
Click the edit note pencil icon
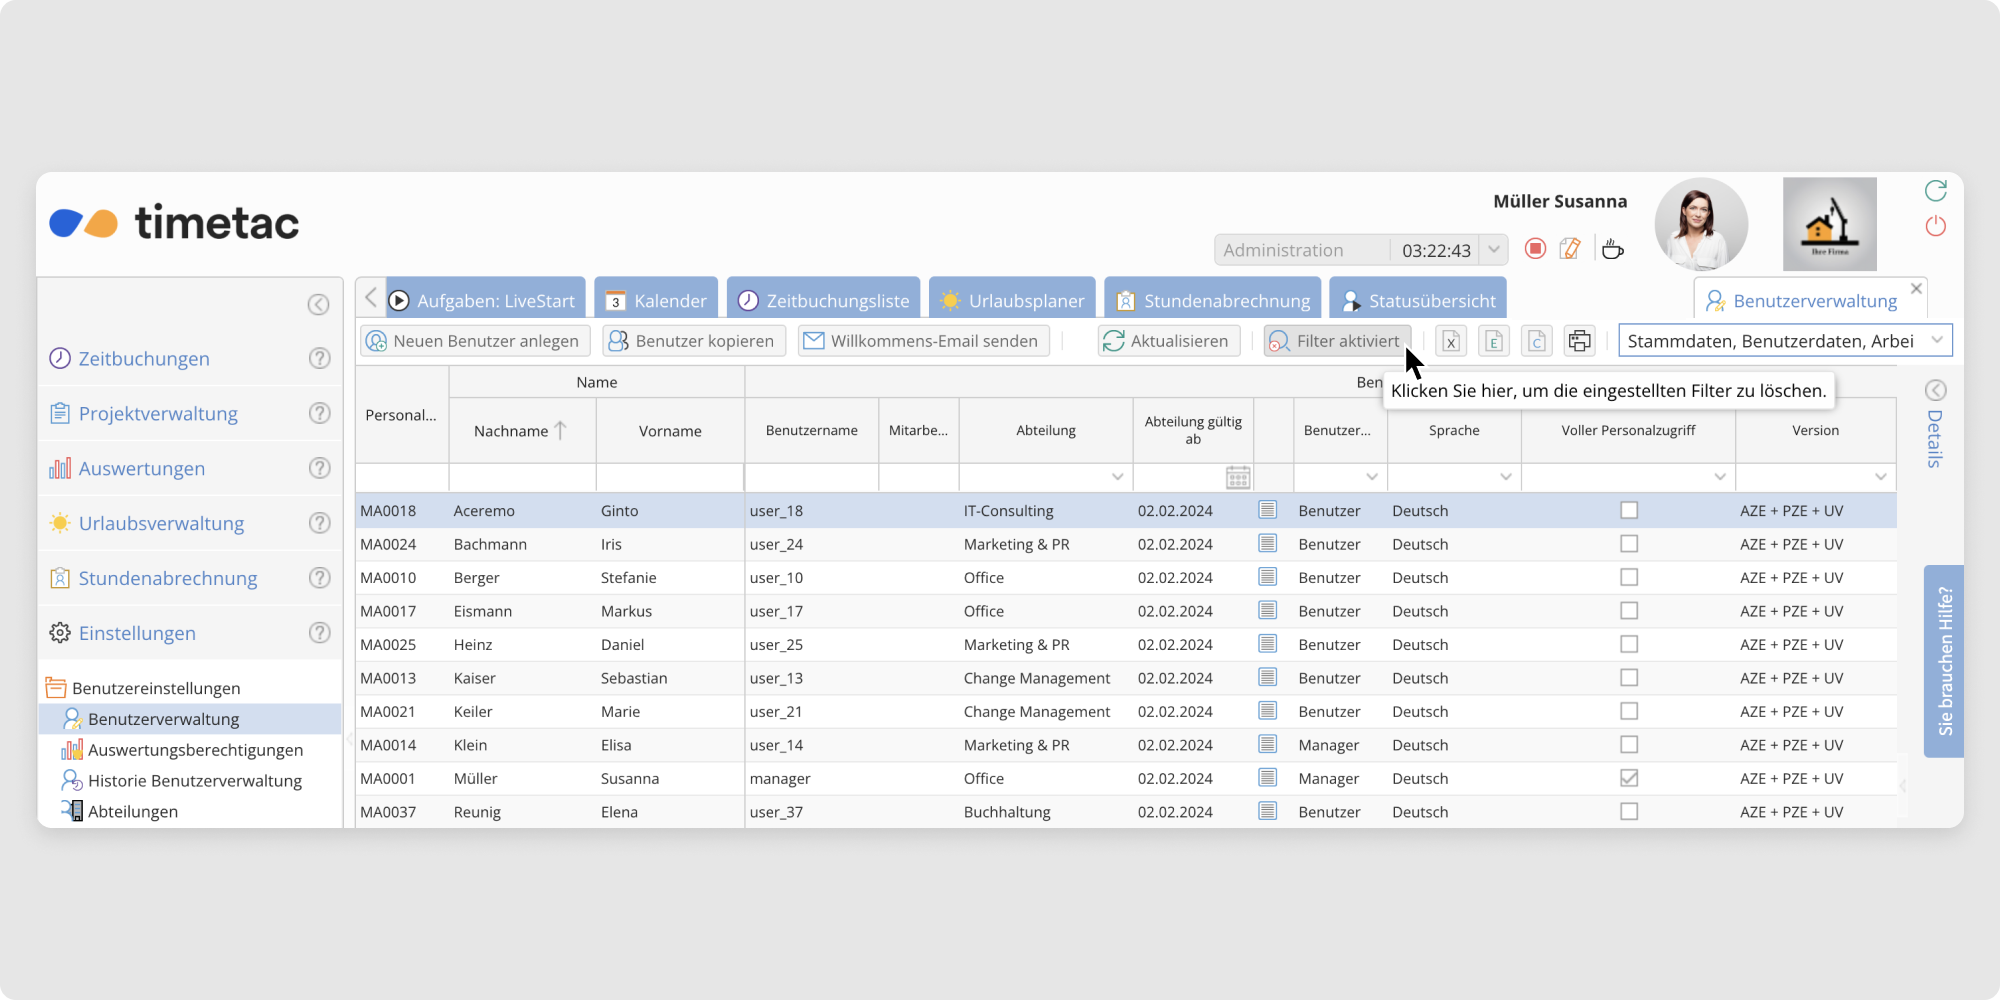tap(1570, 249)
